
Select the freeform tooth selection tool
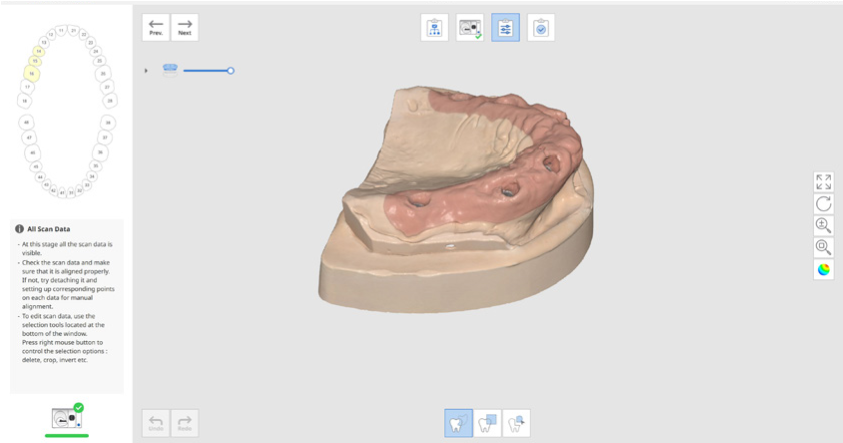click(x=459, y=423)
